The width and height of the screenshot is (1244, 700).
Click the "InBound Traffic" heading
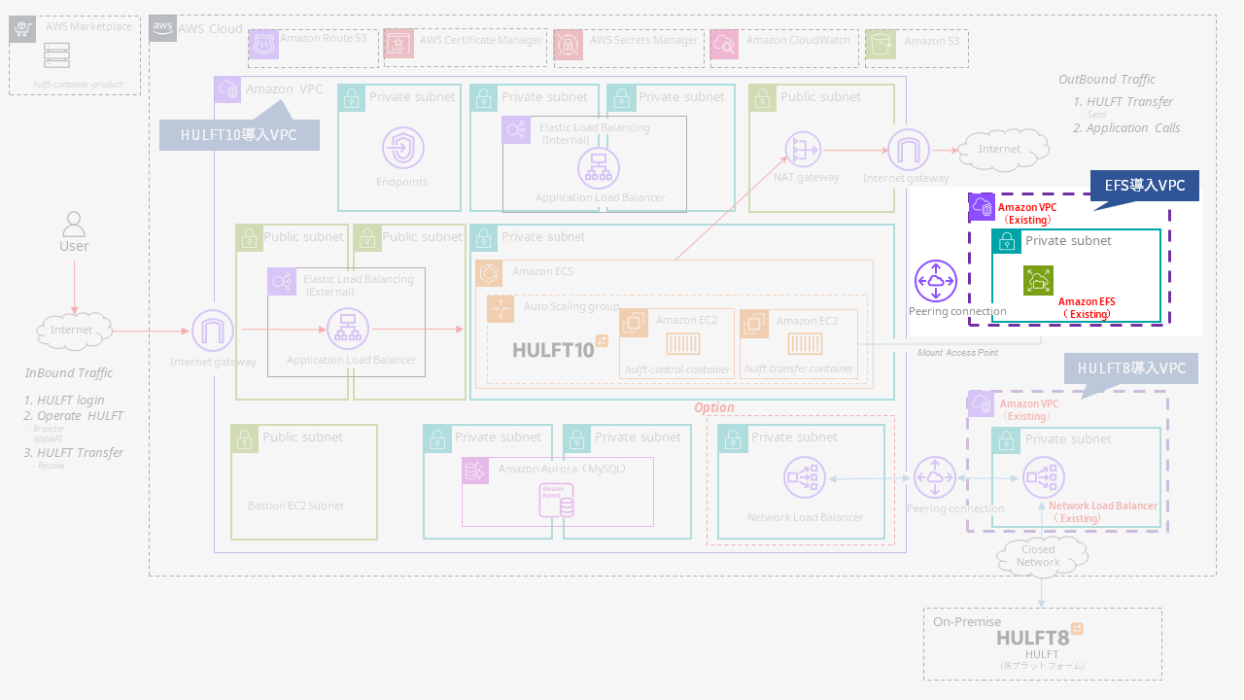(69, 373)
